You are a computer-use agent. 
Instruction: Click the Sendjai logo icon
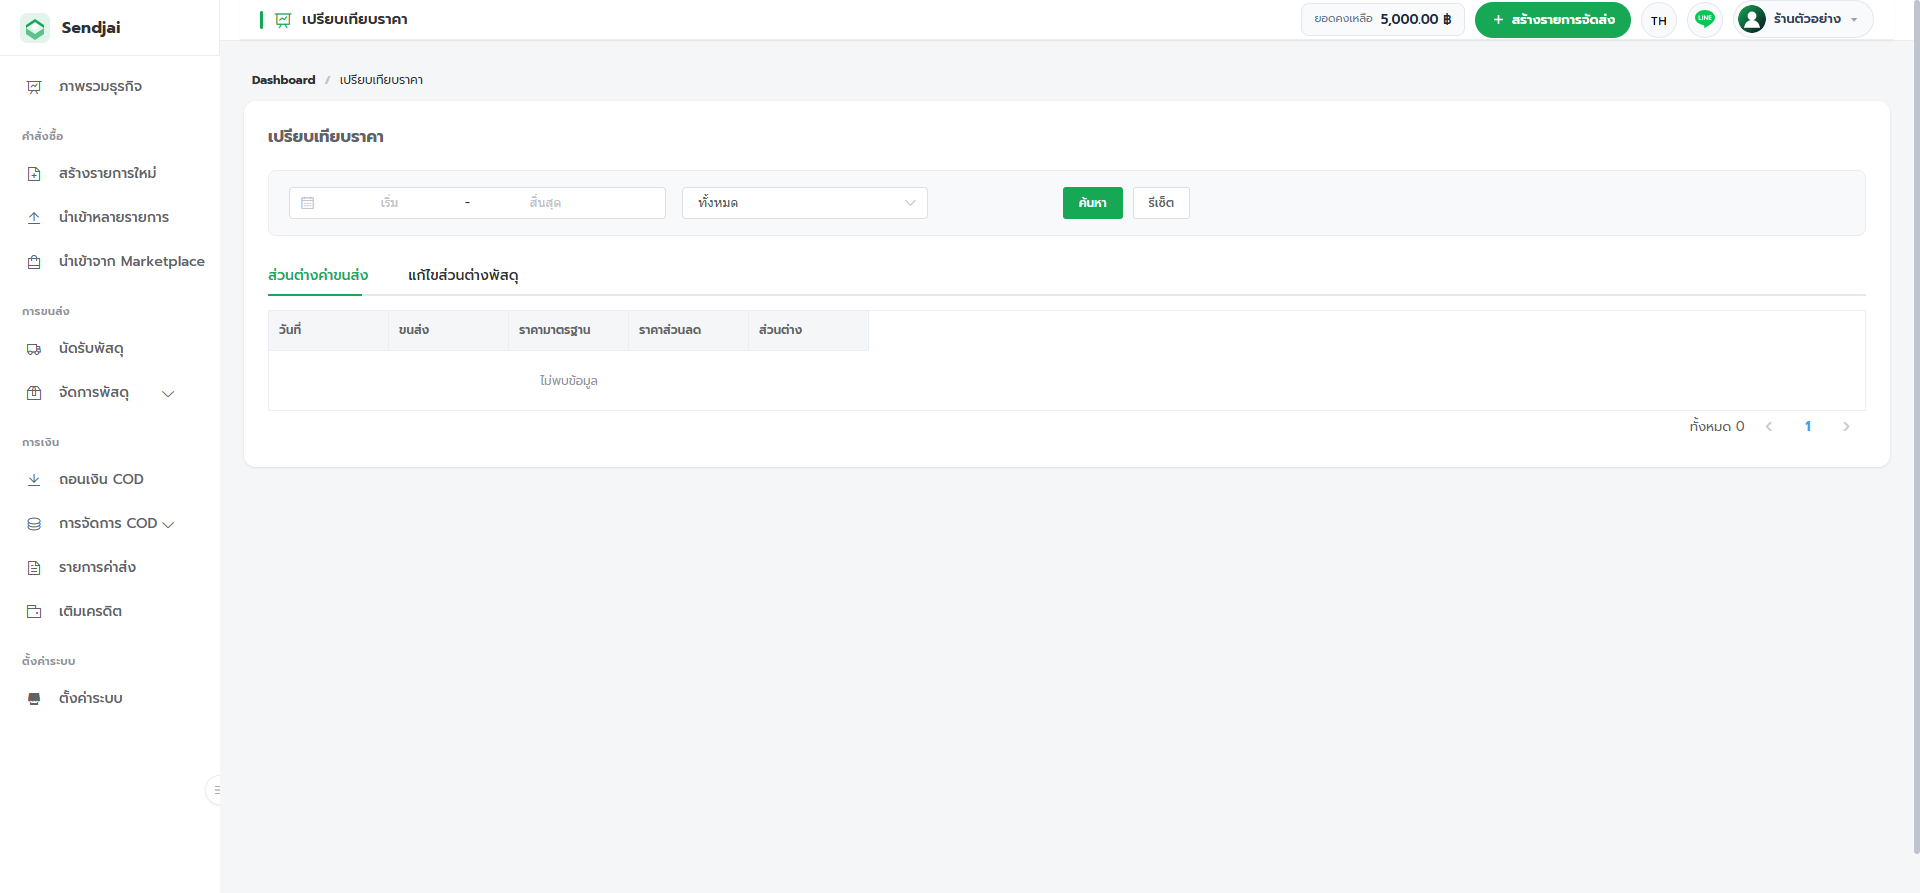click(35, 28)
